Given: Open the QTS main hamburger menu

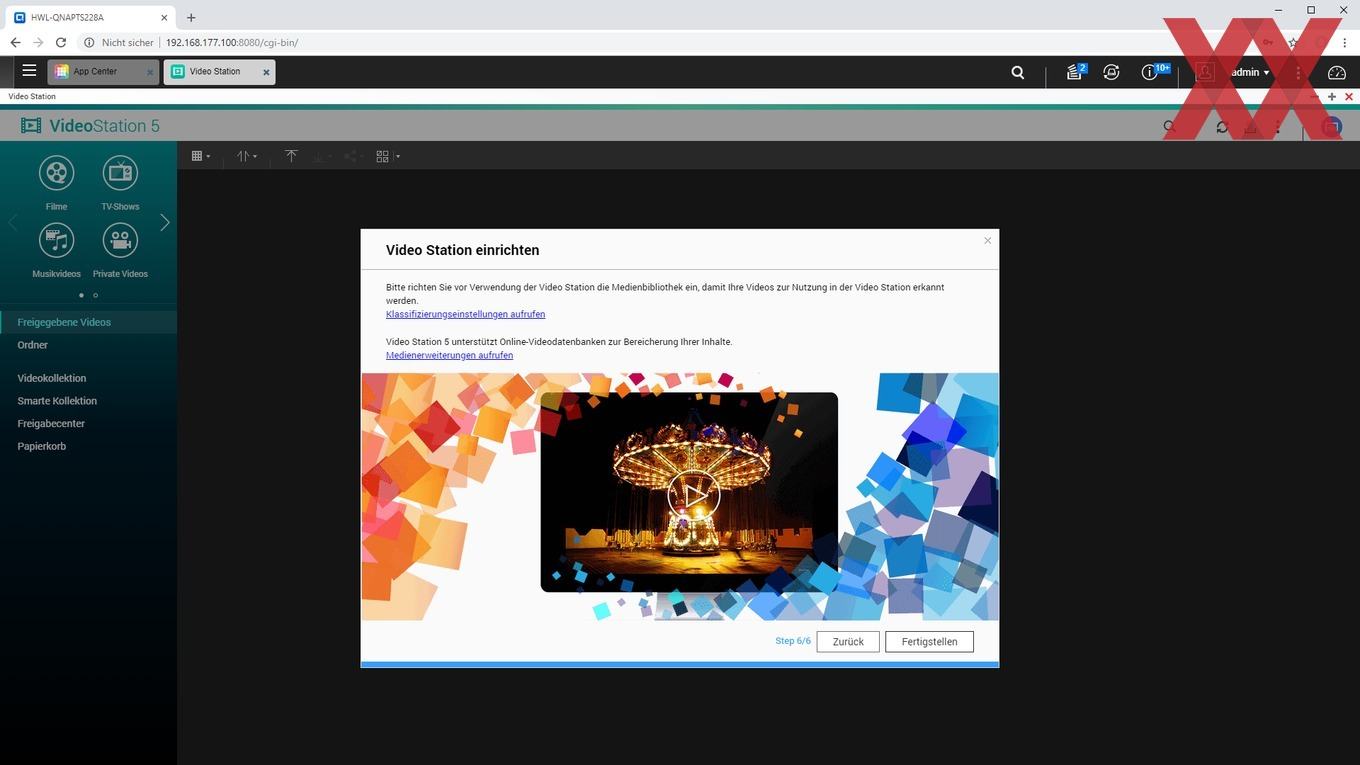Looking at the screenshot, I should pyautogui.click(x=29, y=71).
